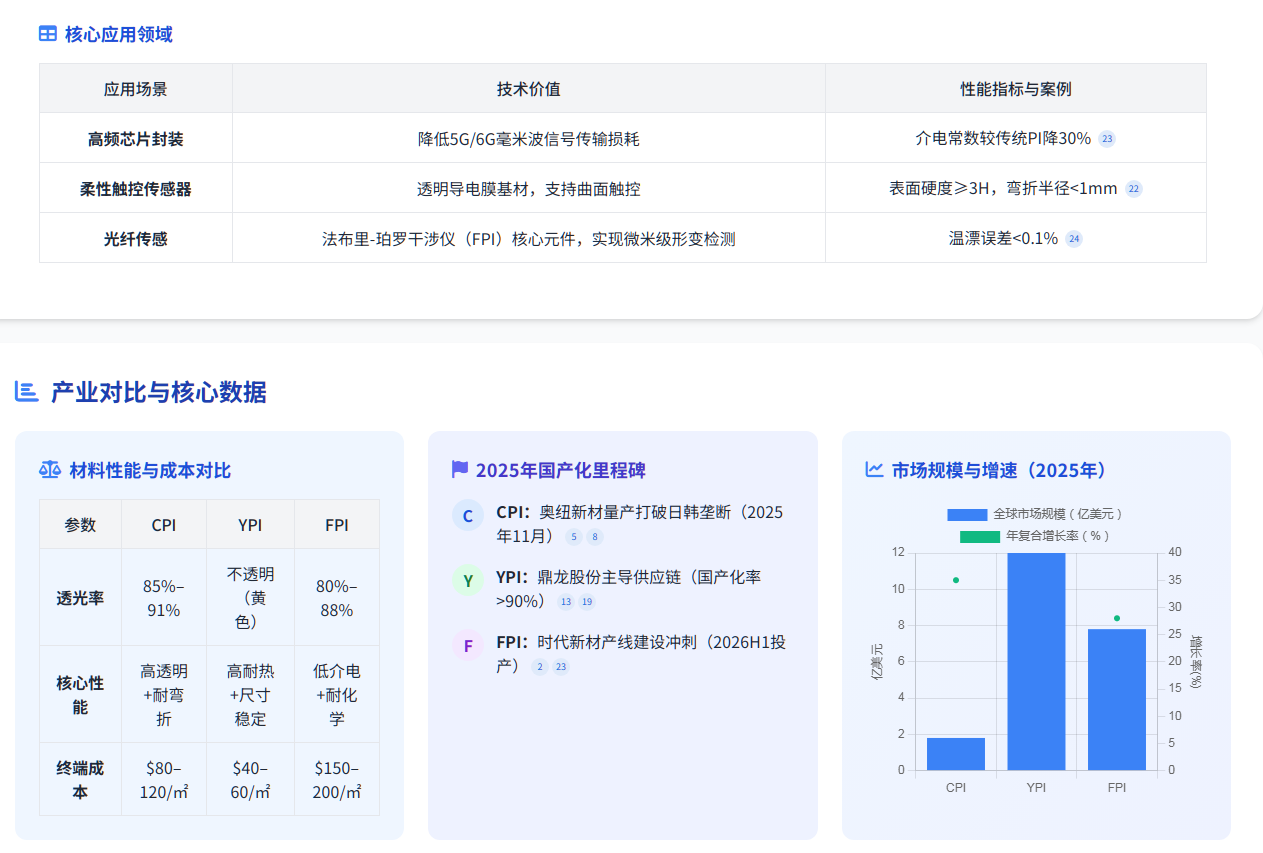Open citation 22 after 弯折半径<1mm
1263x853 pixels.
click(1133, 189)
